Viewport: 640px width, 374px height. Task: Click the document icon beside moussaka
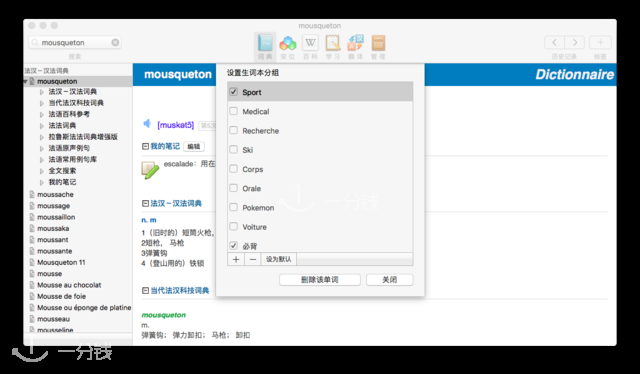32,228
